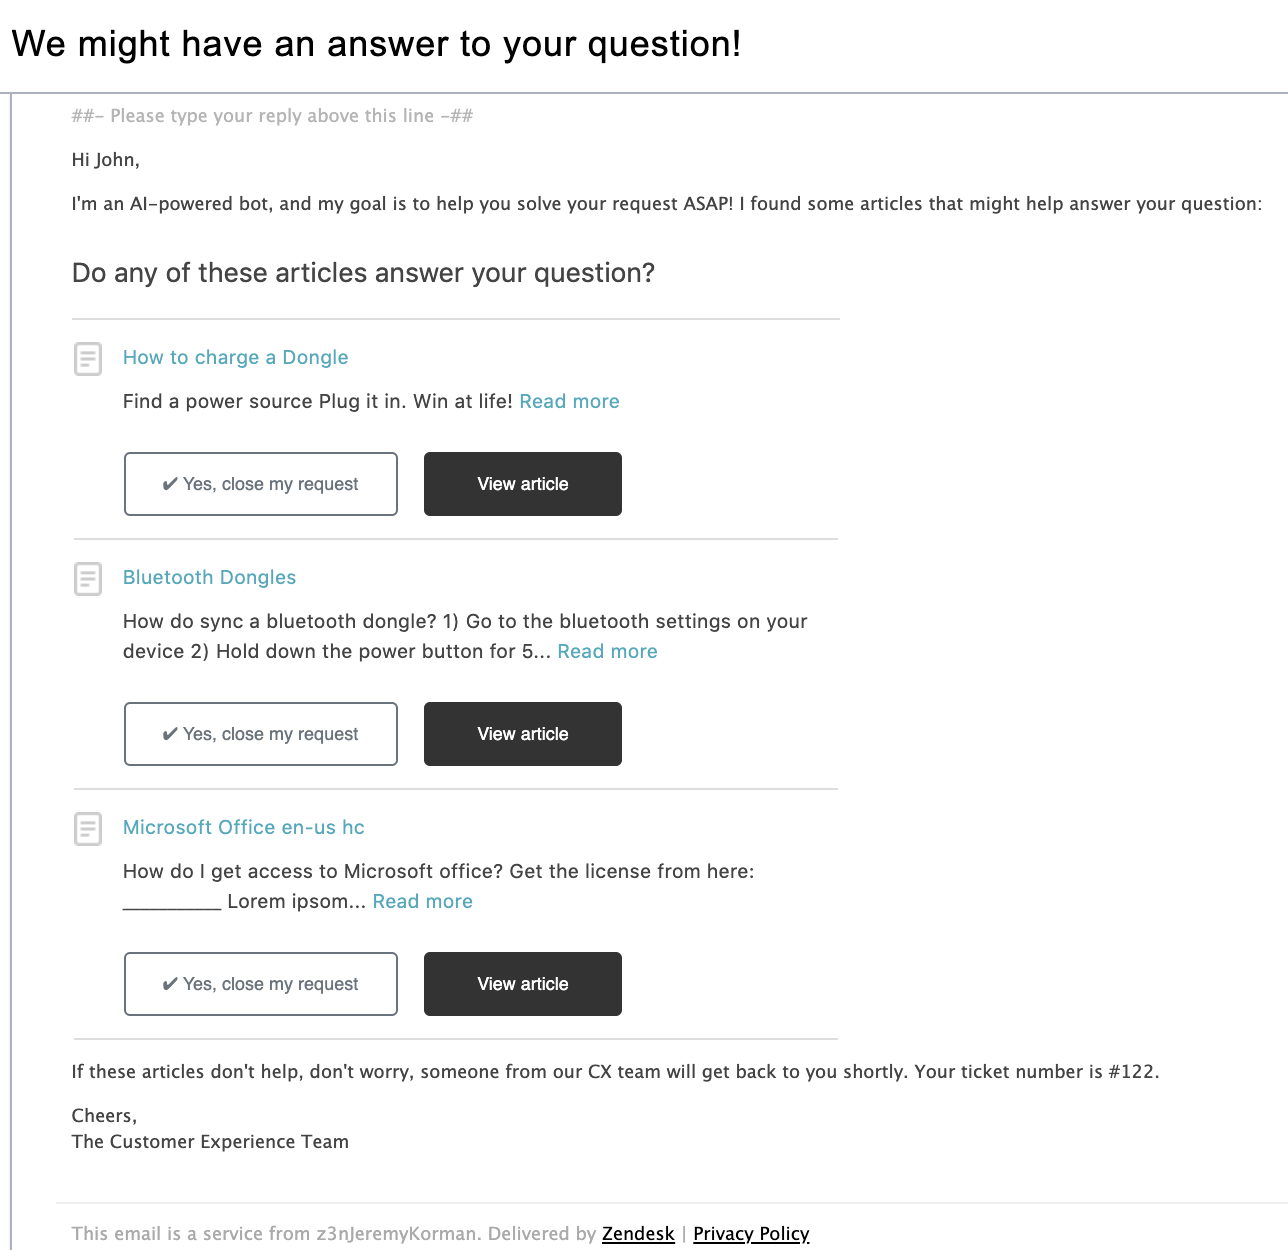View article for Microsoft Office en-us hc
Viewport: 1288px width, 1250px height.
[x=523, y=984]
